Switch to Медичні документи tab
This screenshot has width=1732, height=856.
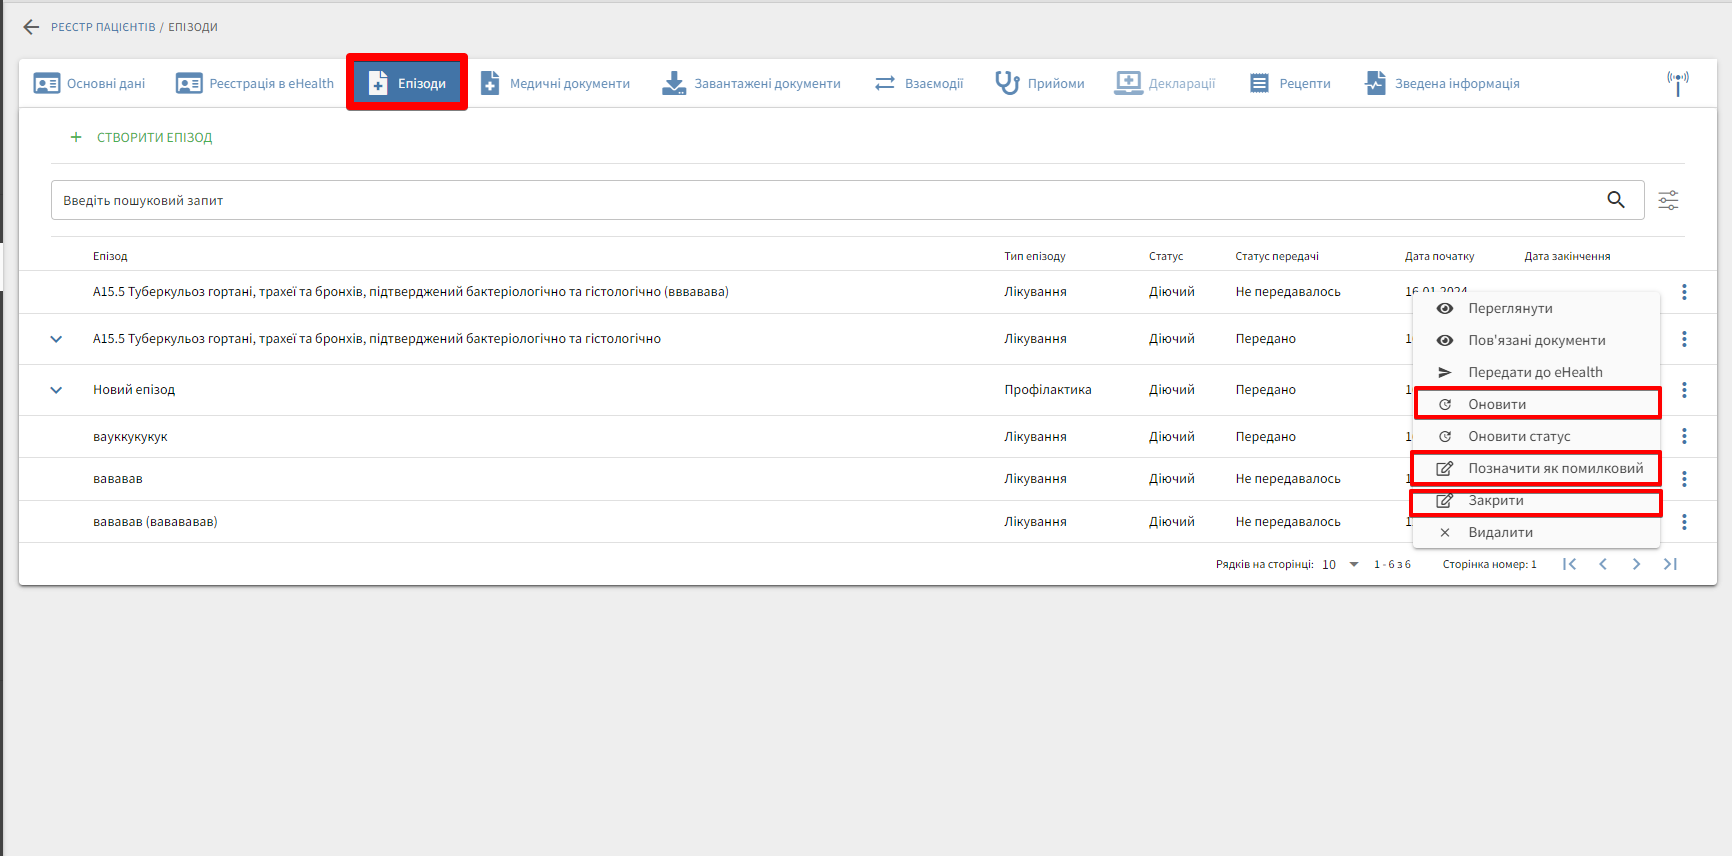556,83
